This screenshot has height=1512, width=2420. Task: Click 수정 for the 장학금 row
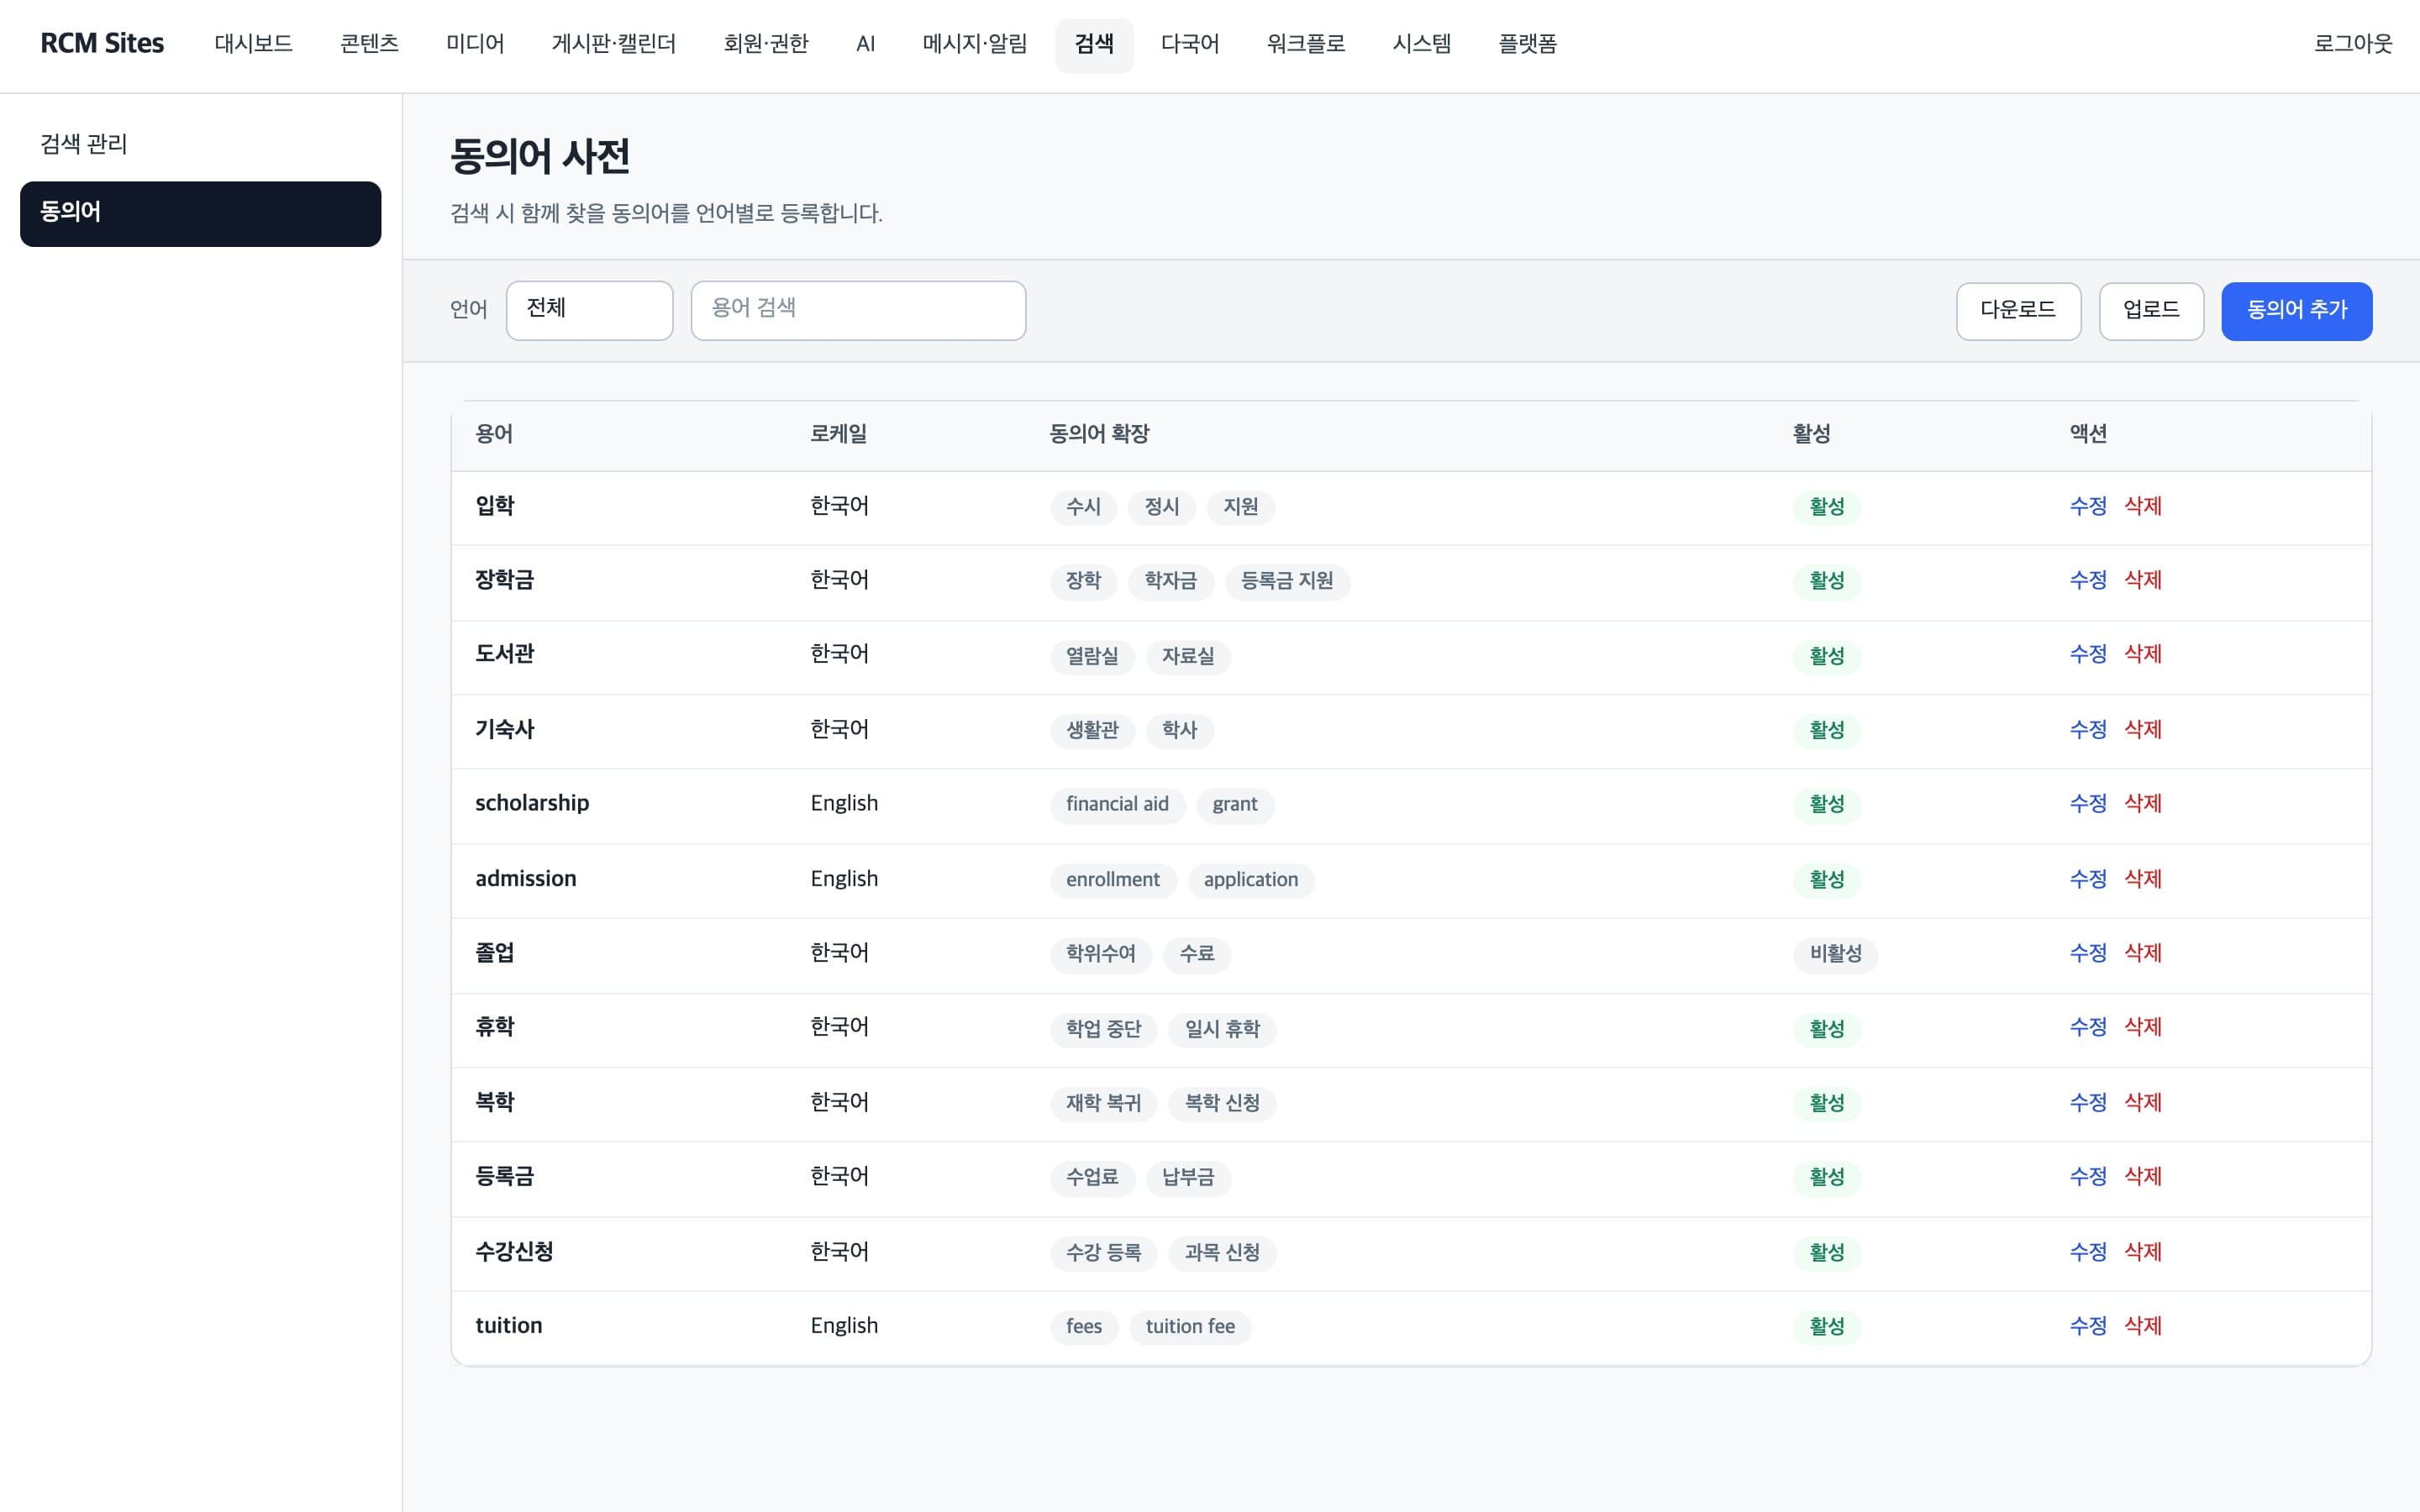2087,580
